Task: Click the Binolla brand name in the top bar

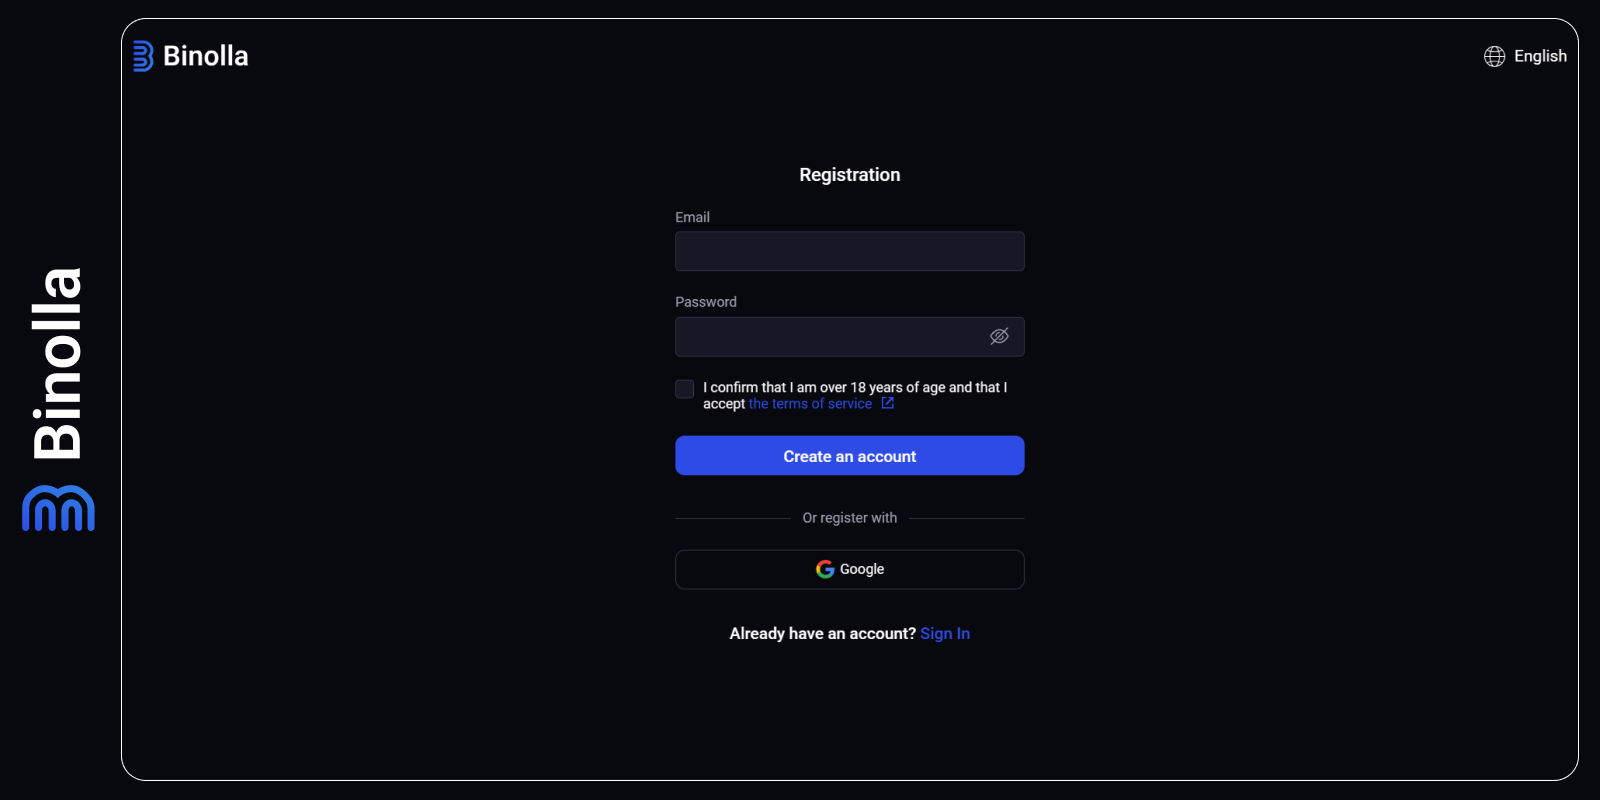Action: click(x=206, y=56)
